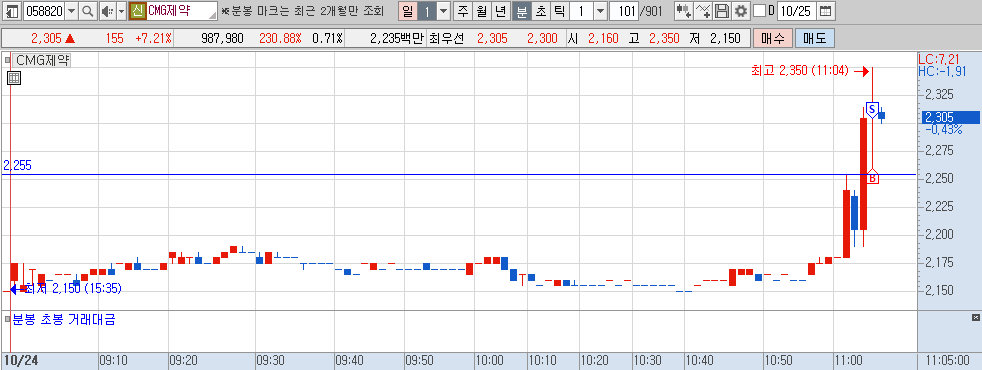Click the small square beside 분봉 초봉 거래대금
This screenshot has height=370, width=982.
click(x=8, y=320)
